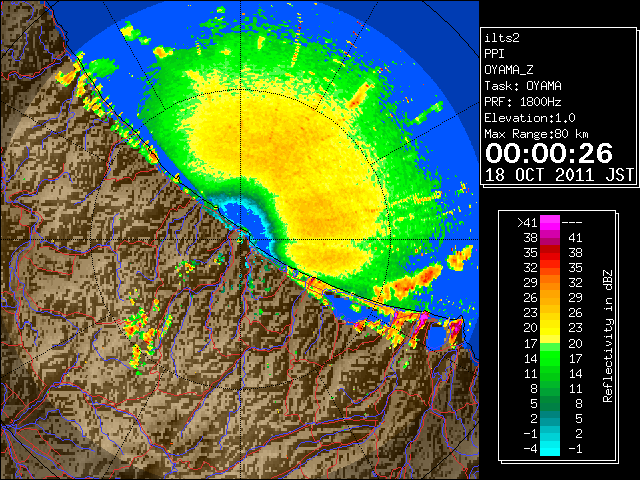The image size is (640, 480).
Task: Click the 'OYAMA_Z' product label
Action: click(509, 70)
